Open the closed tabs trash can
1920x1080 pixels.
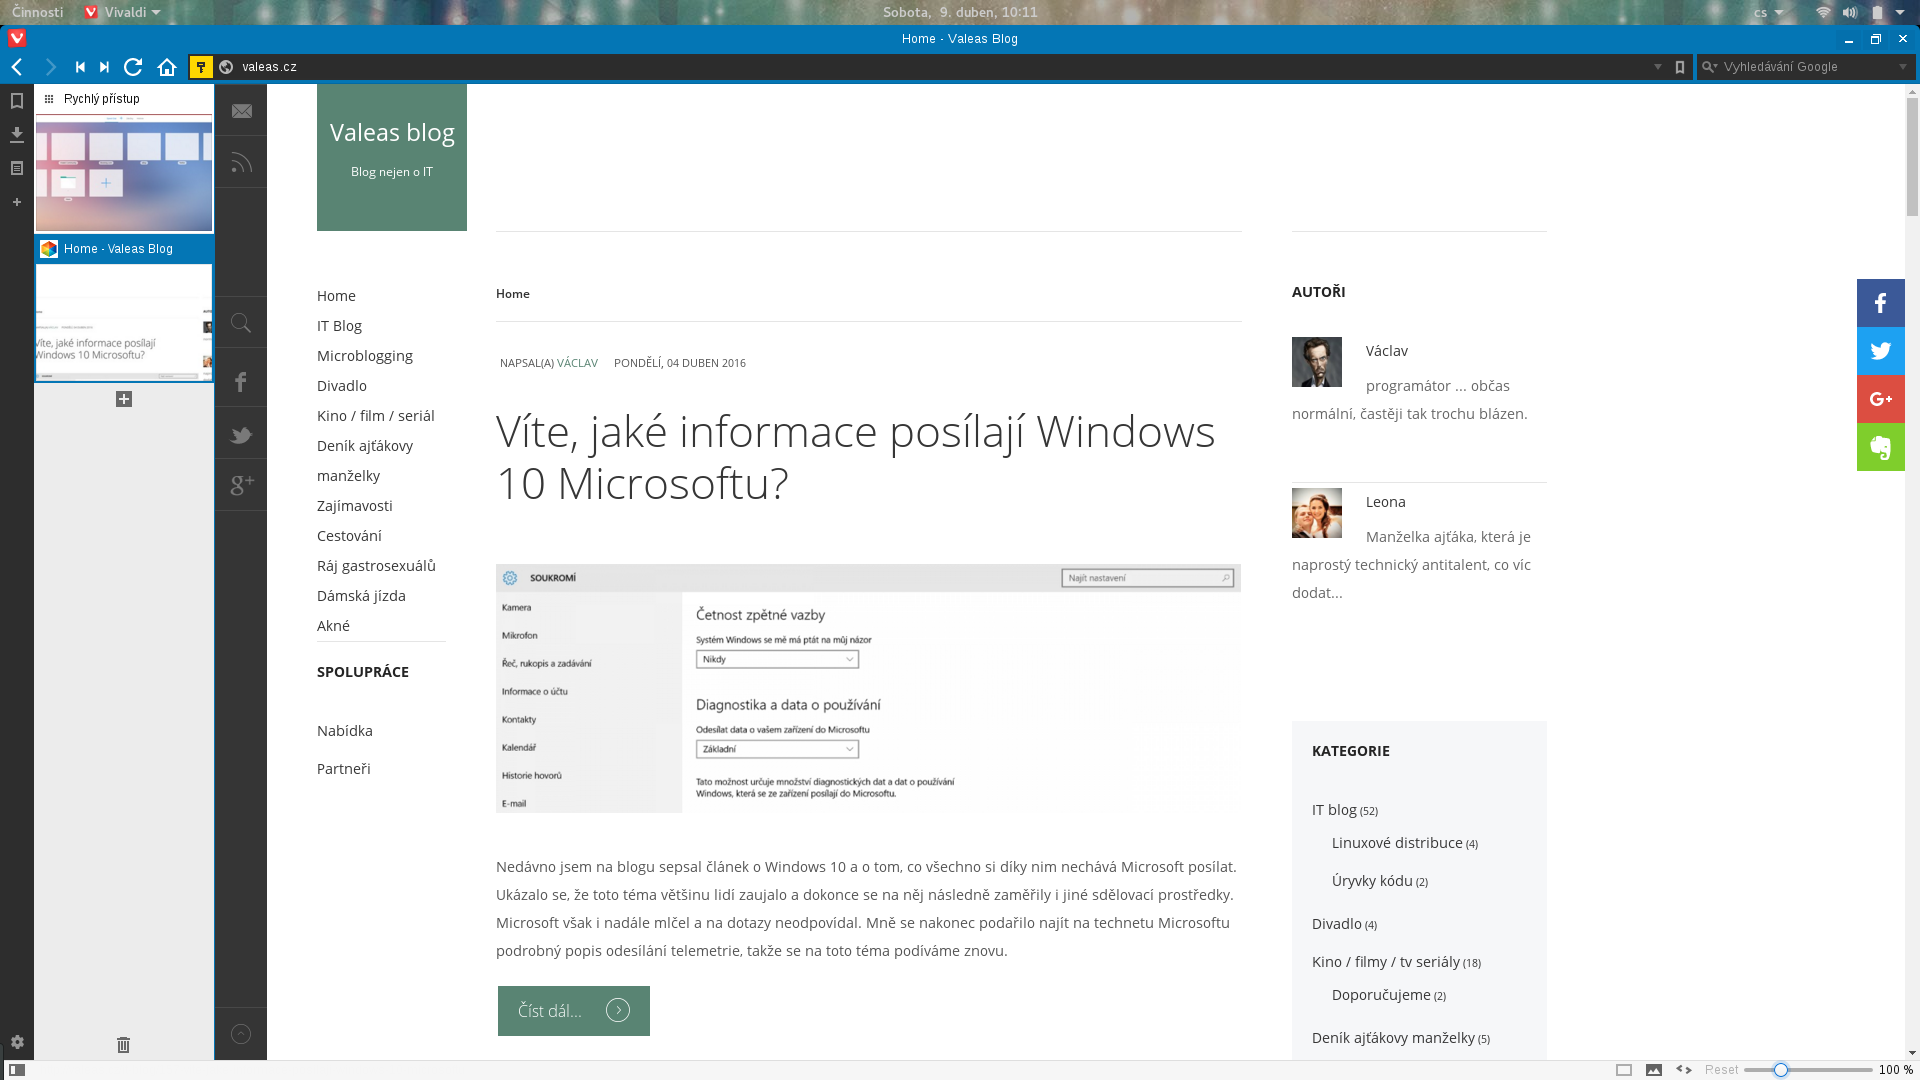[123, 1045]
